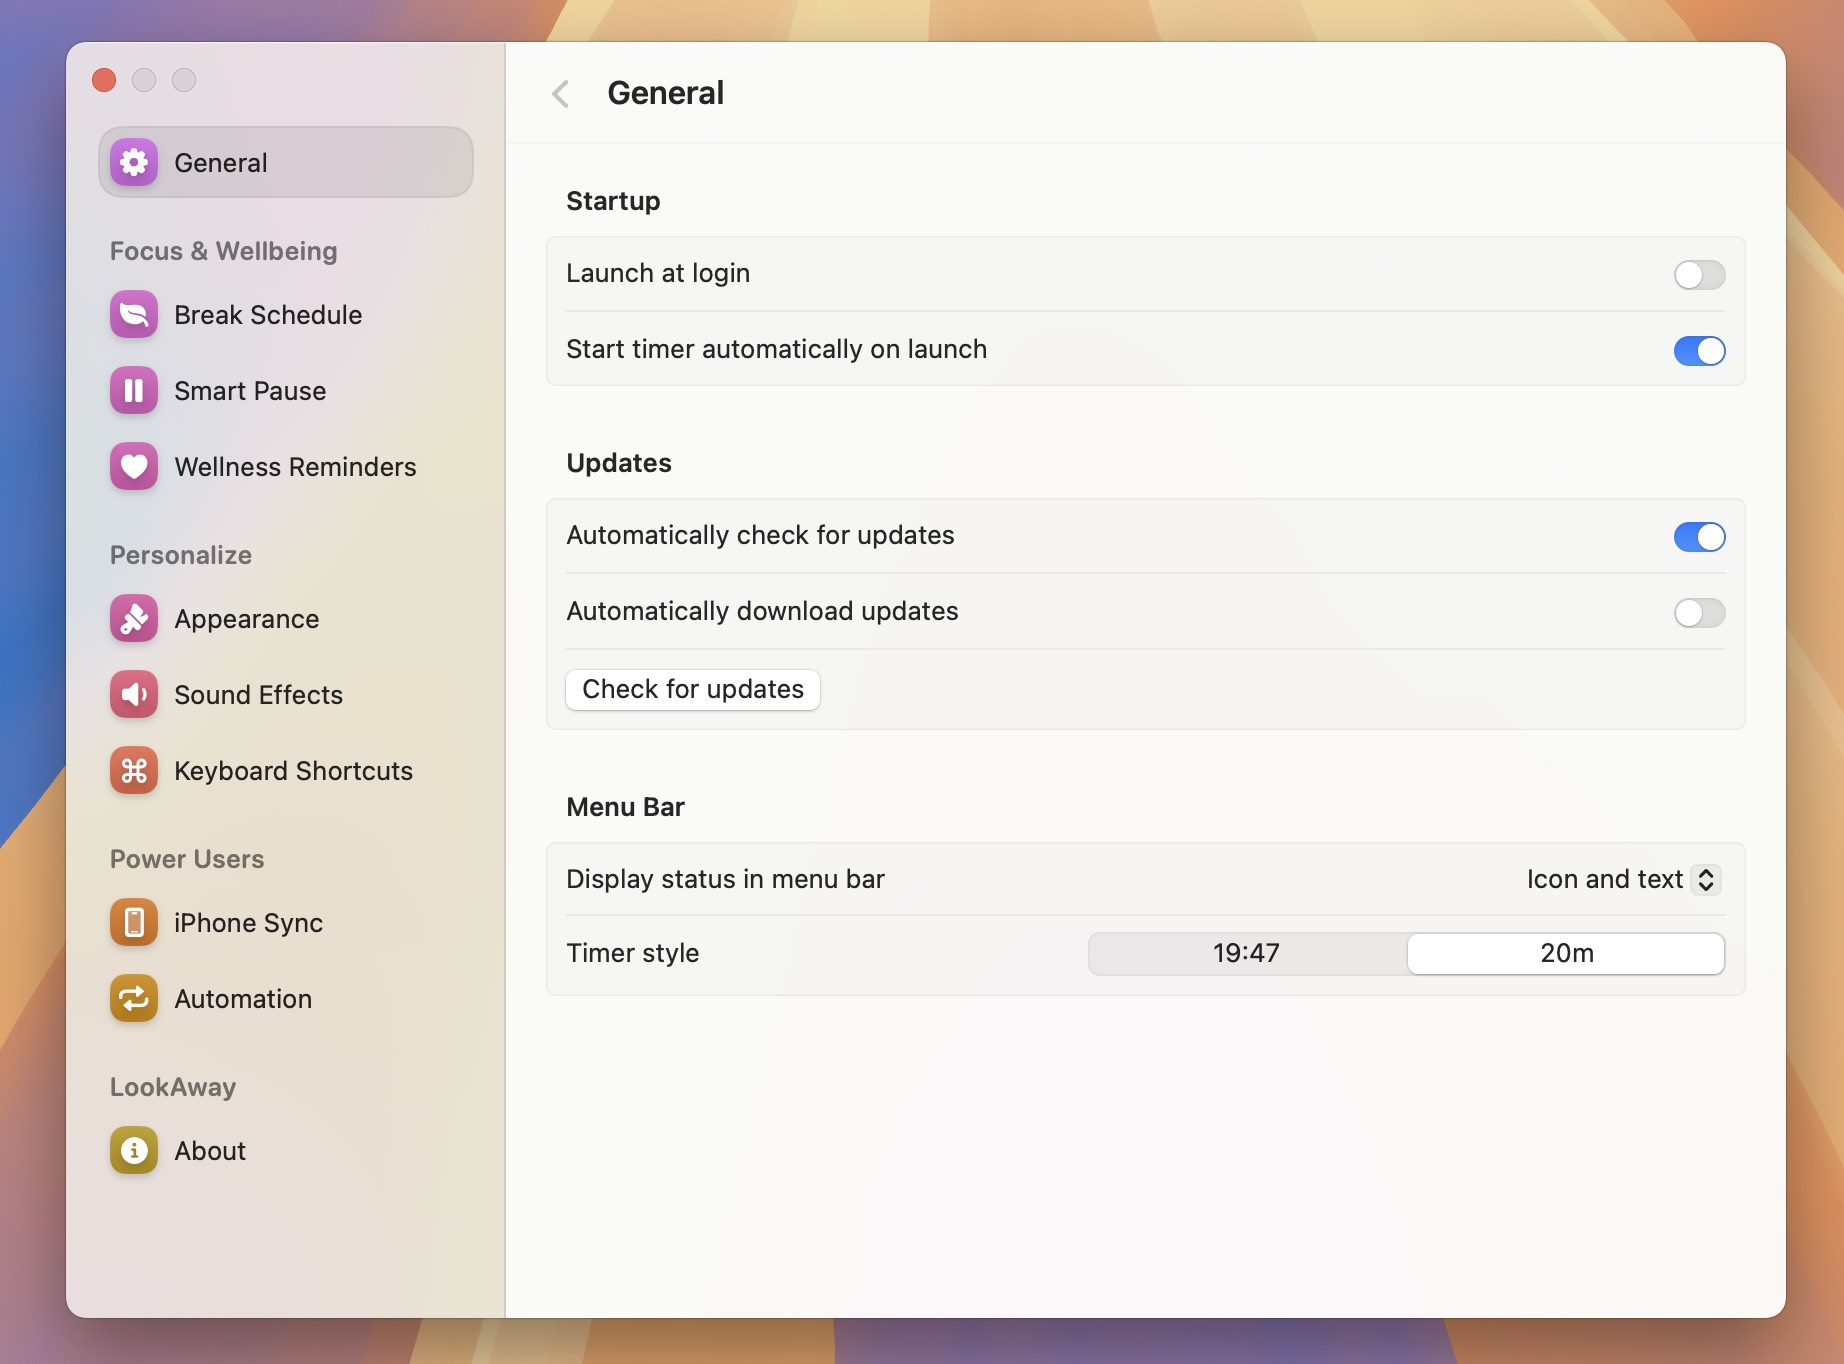Click the red close window button
The image size is (1844, 1364).
pyautogui.click(x=104, y=80)
